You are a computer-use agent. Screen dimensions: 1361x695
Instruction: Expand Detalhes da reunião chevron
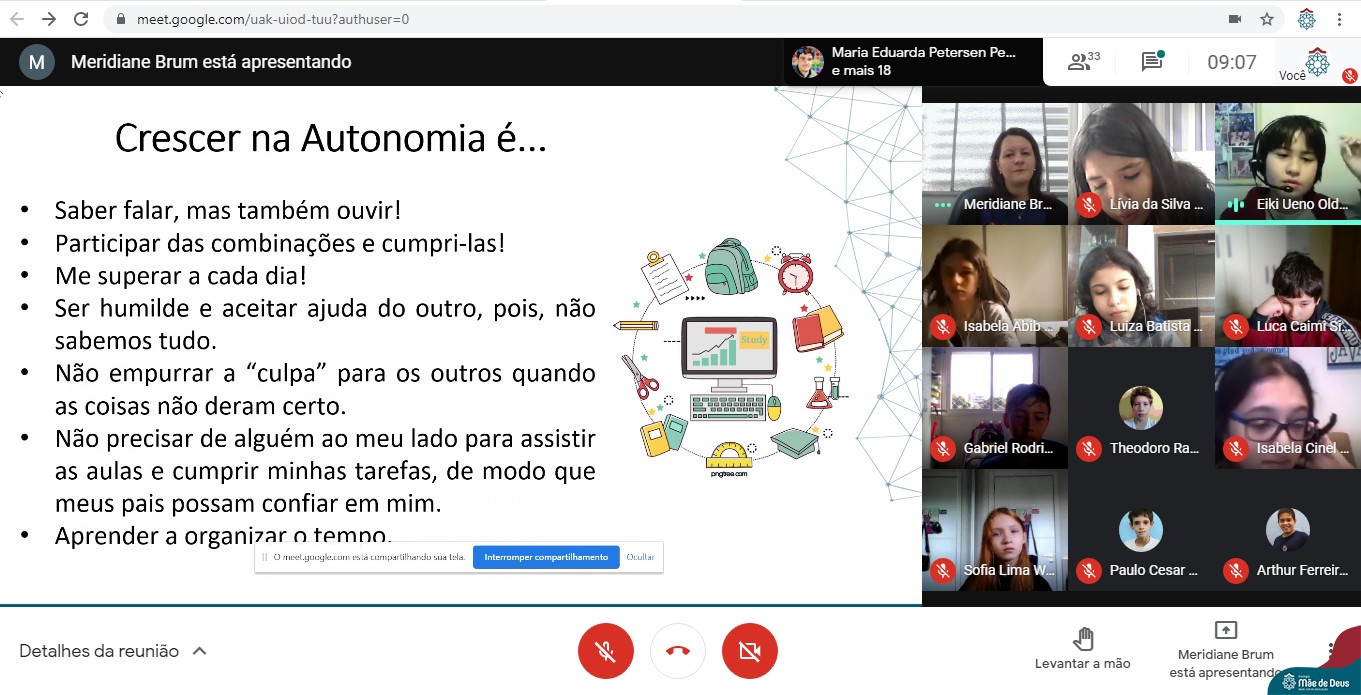(199, 651)
